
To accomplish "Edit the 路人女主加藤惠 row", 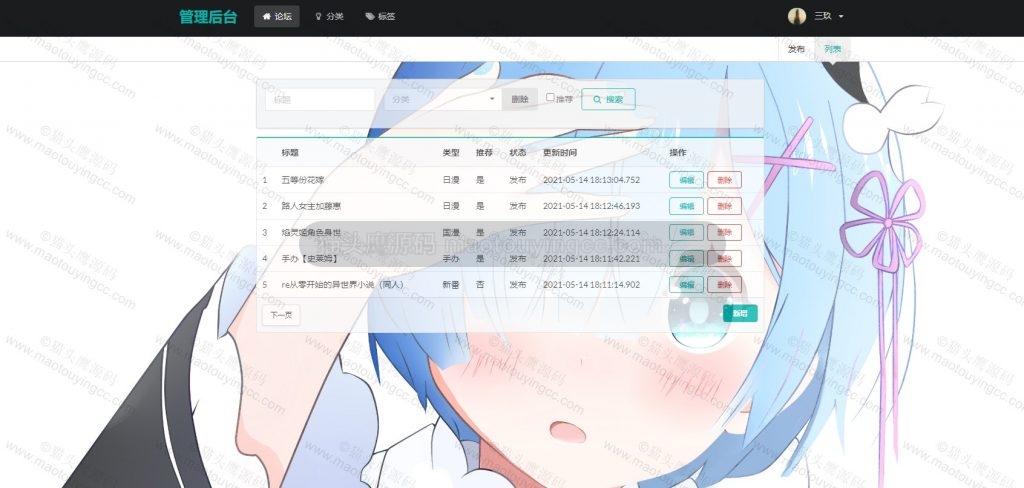I will click(x=686, y=206).
